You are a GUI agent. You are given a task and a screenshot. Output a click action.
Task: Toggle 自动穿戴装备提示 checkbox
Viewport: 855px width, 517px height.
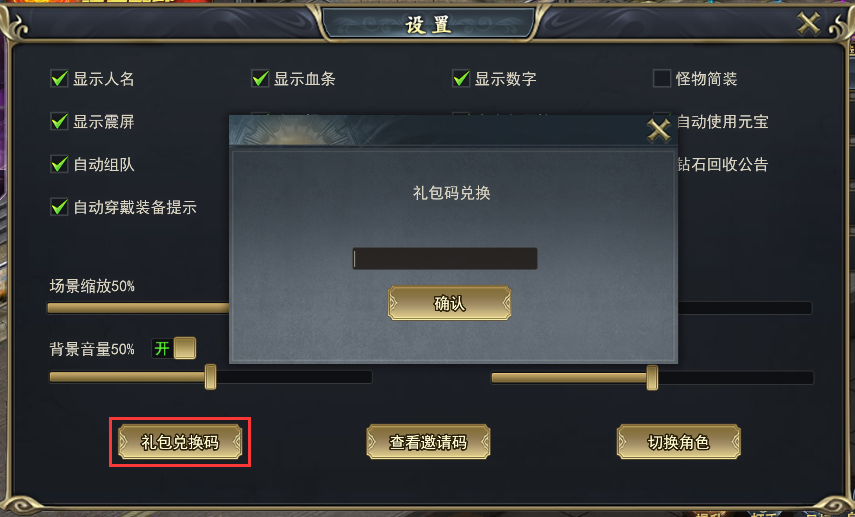pyautogui.click(x=59, y=207)
